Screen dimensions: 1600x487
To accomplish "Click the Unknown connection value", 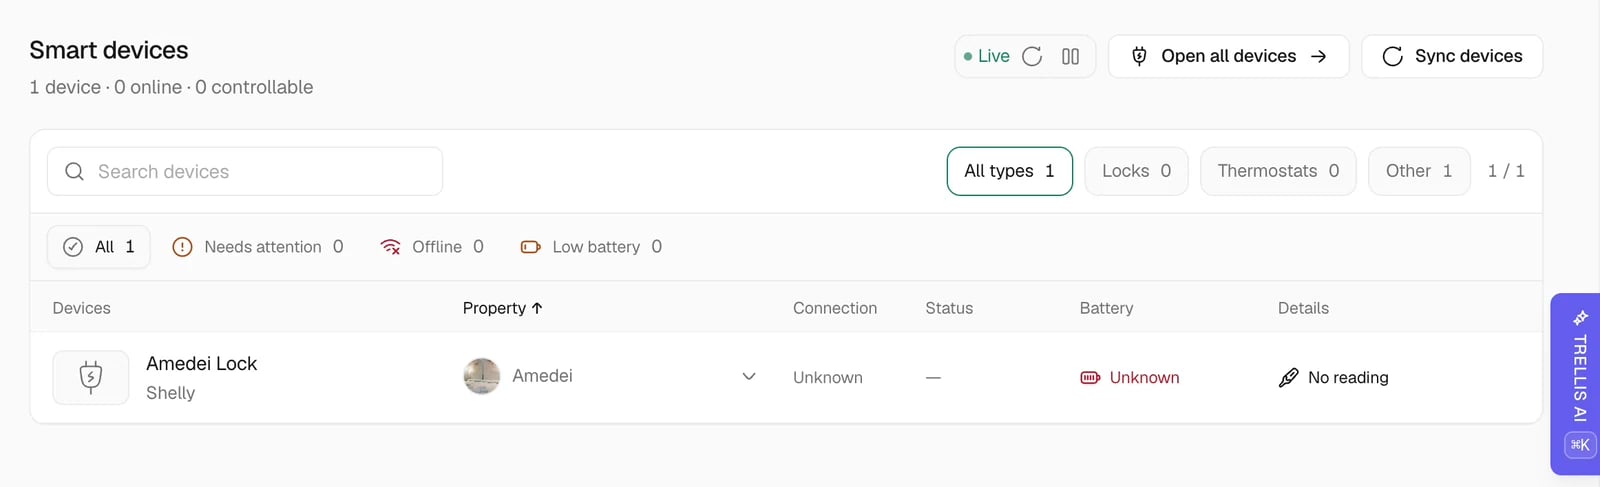I will coord(828,377).
